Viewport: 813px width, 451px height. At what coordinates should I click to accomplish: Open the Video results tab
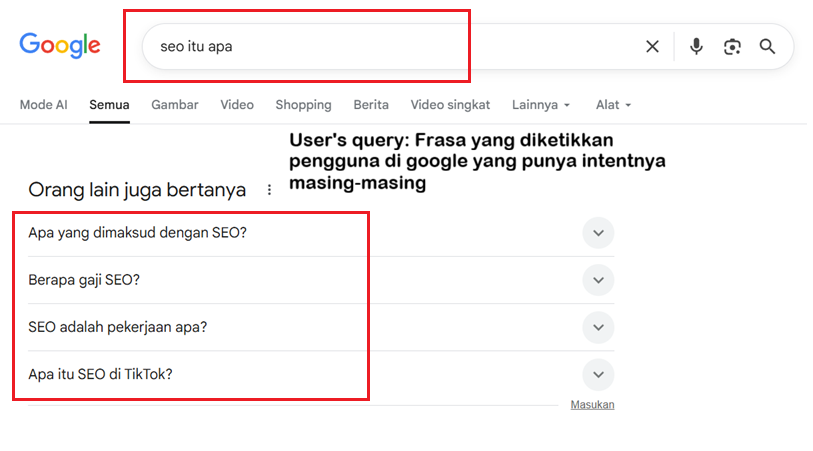(x=237, y=105)
